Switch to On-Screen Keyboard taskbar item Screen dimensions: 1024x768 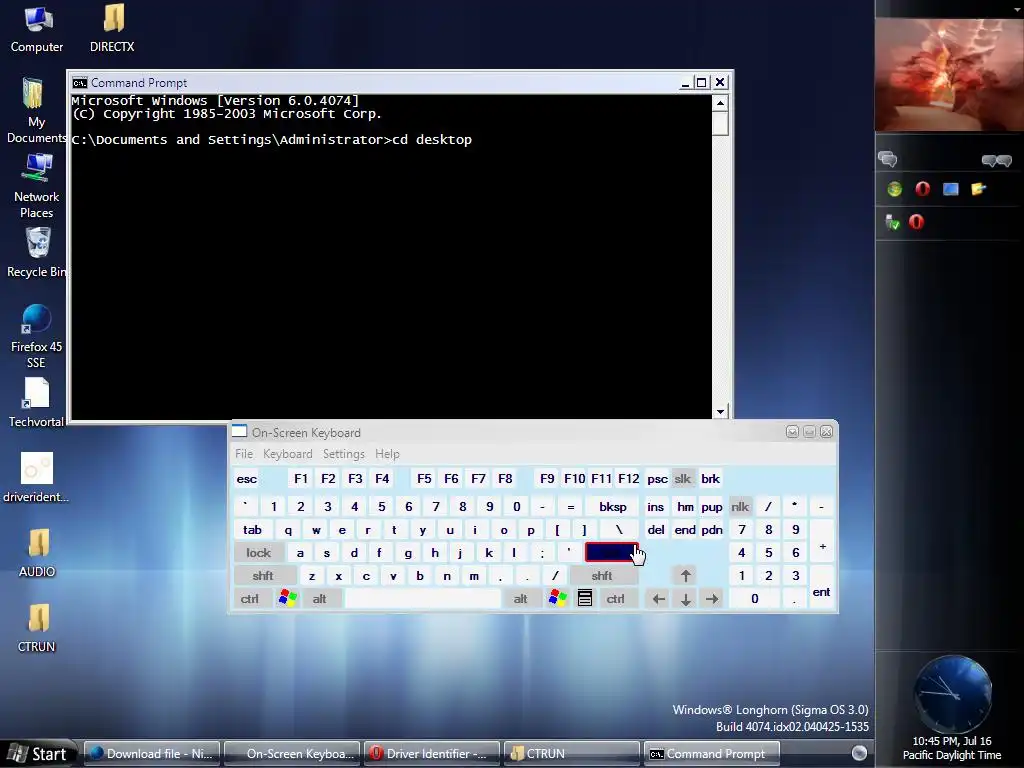click(292, 754)
